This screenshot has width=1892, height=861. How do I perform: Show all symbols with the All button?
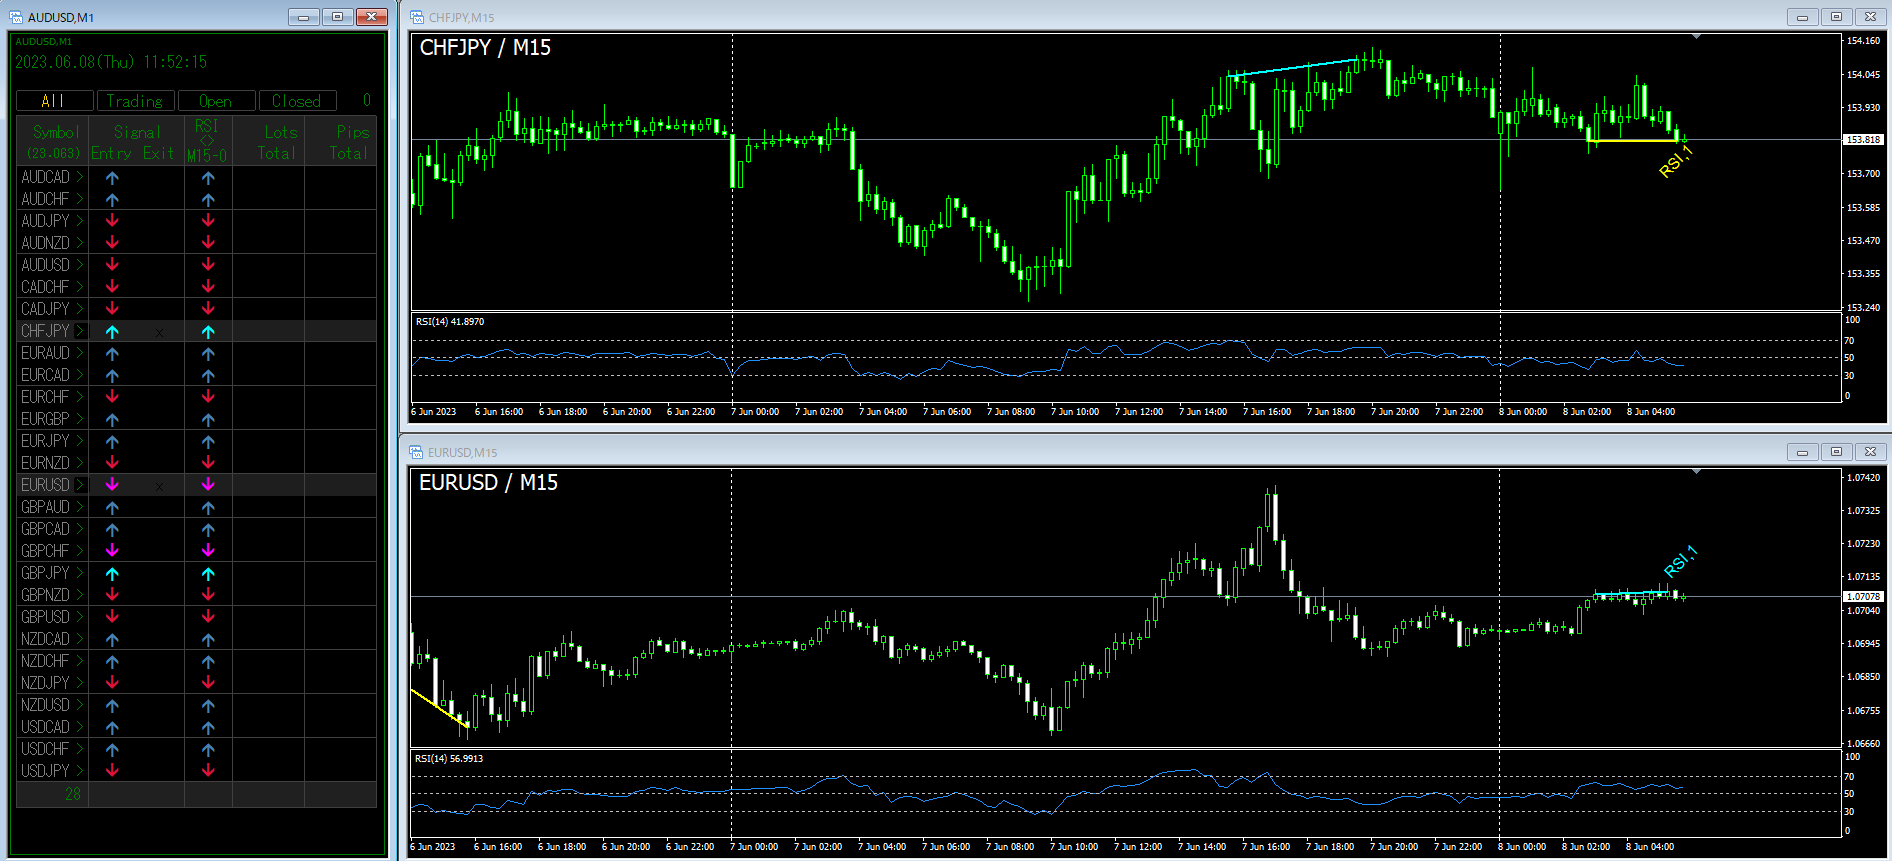pyautogui.click(x=54, y=101)
